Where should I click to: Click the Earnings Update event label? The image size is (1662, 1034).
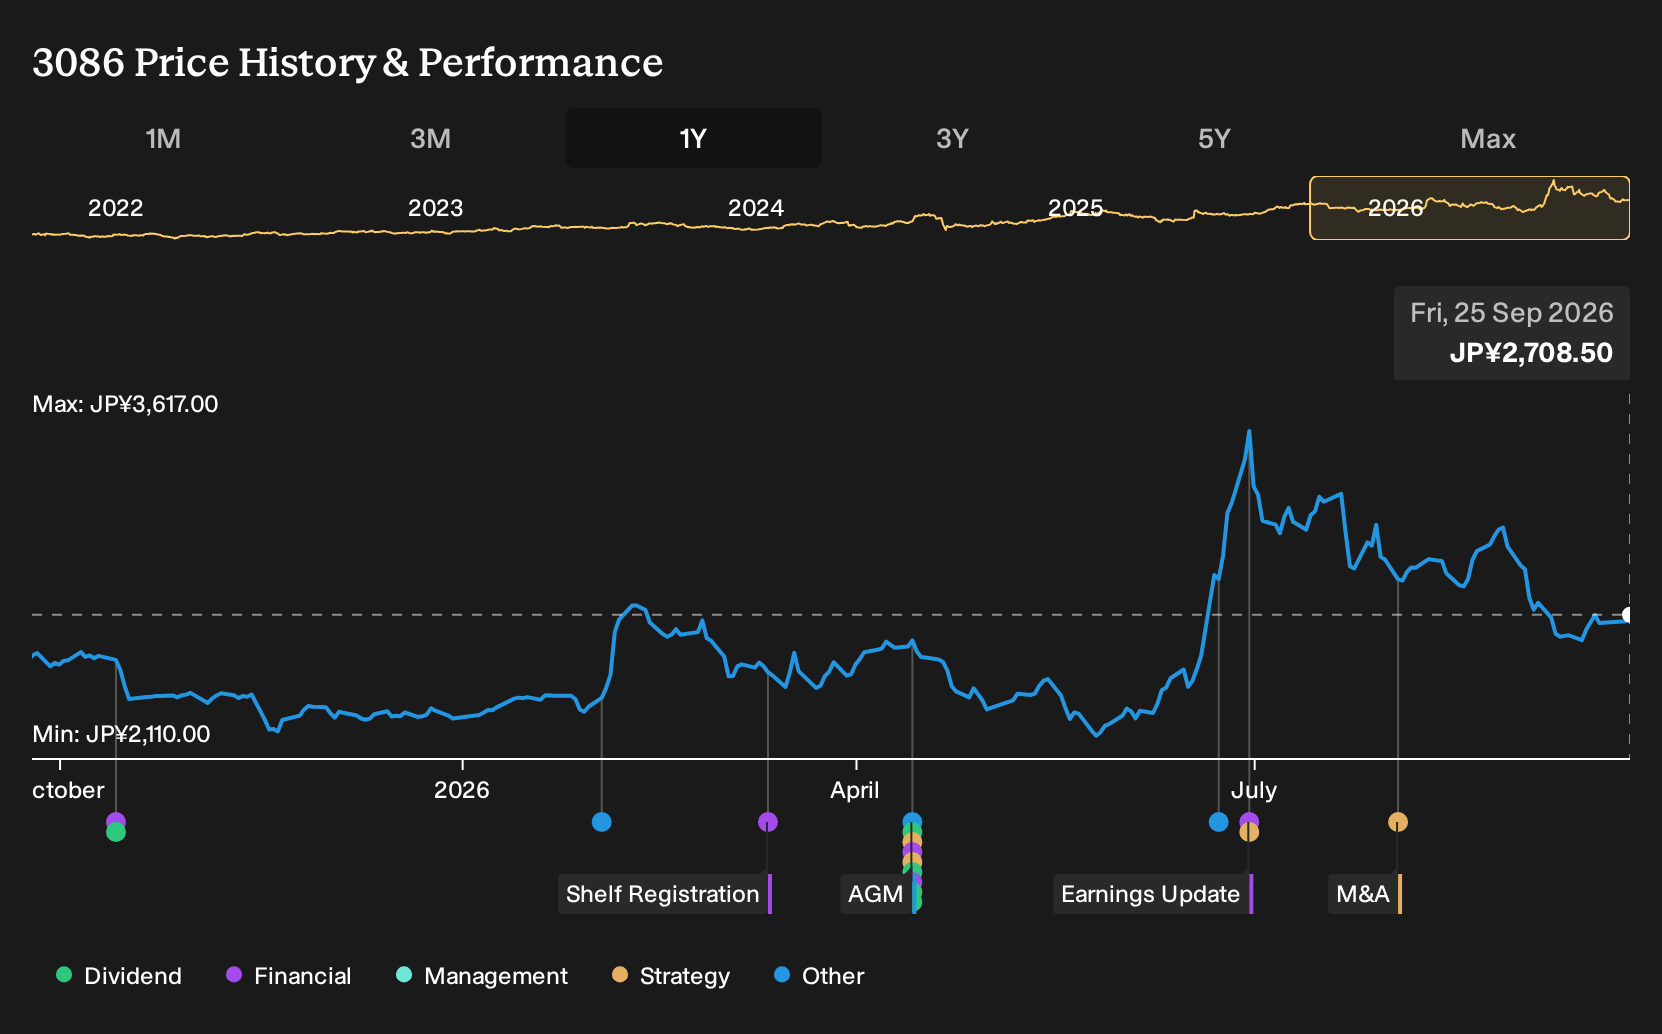[x=1152, y=894]
